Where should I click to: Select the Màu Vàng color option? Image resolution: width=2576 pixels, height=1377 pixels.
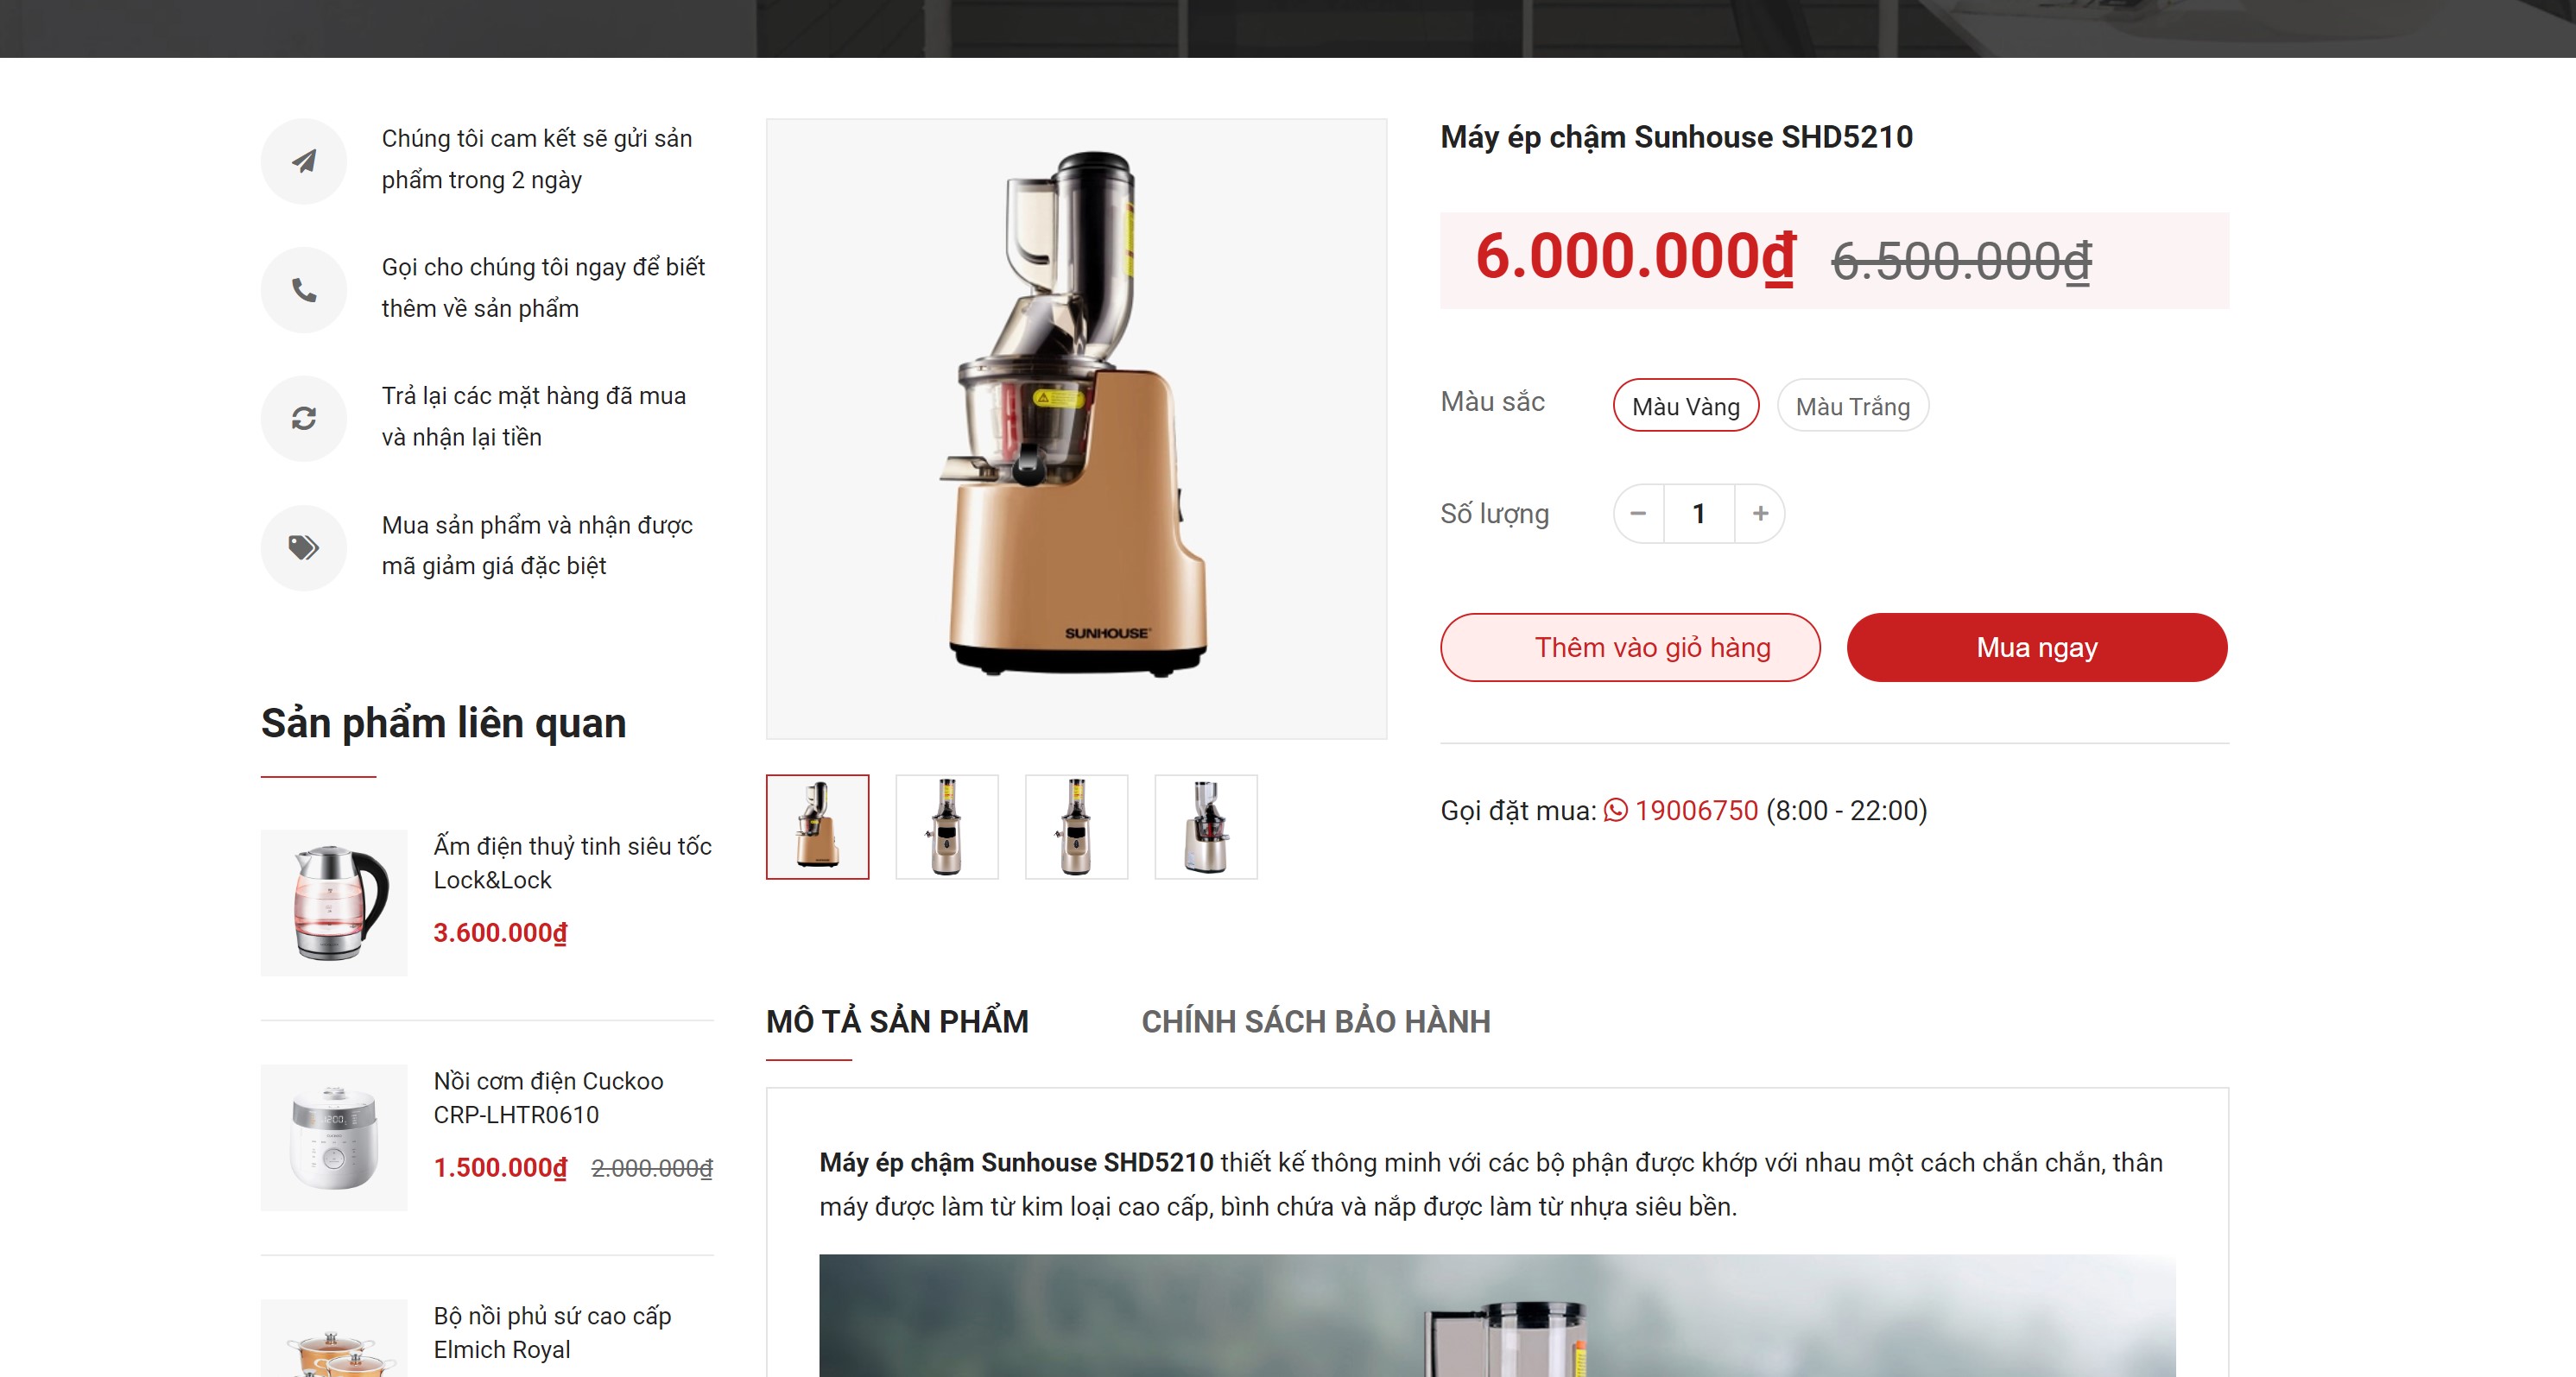click(x=1685, y=406)
